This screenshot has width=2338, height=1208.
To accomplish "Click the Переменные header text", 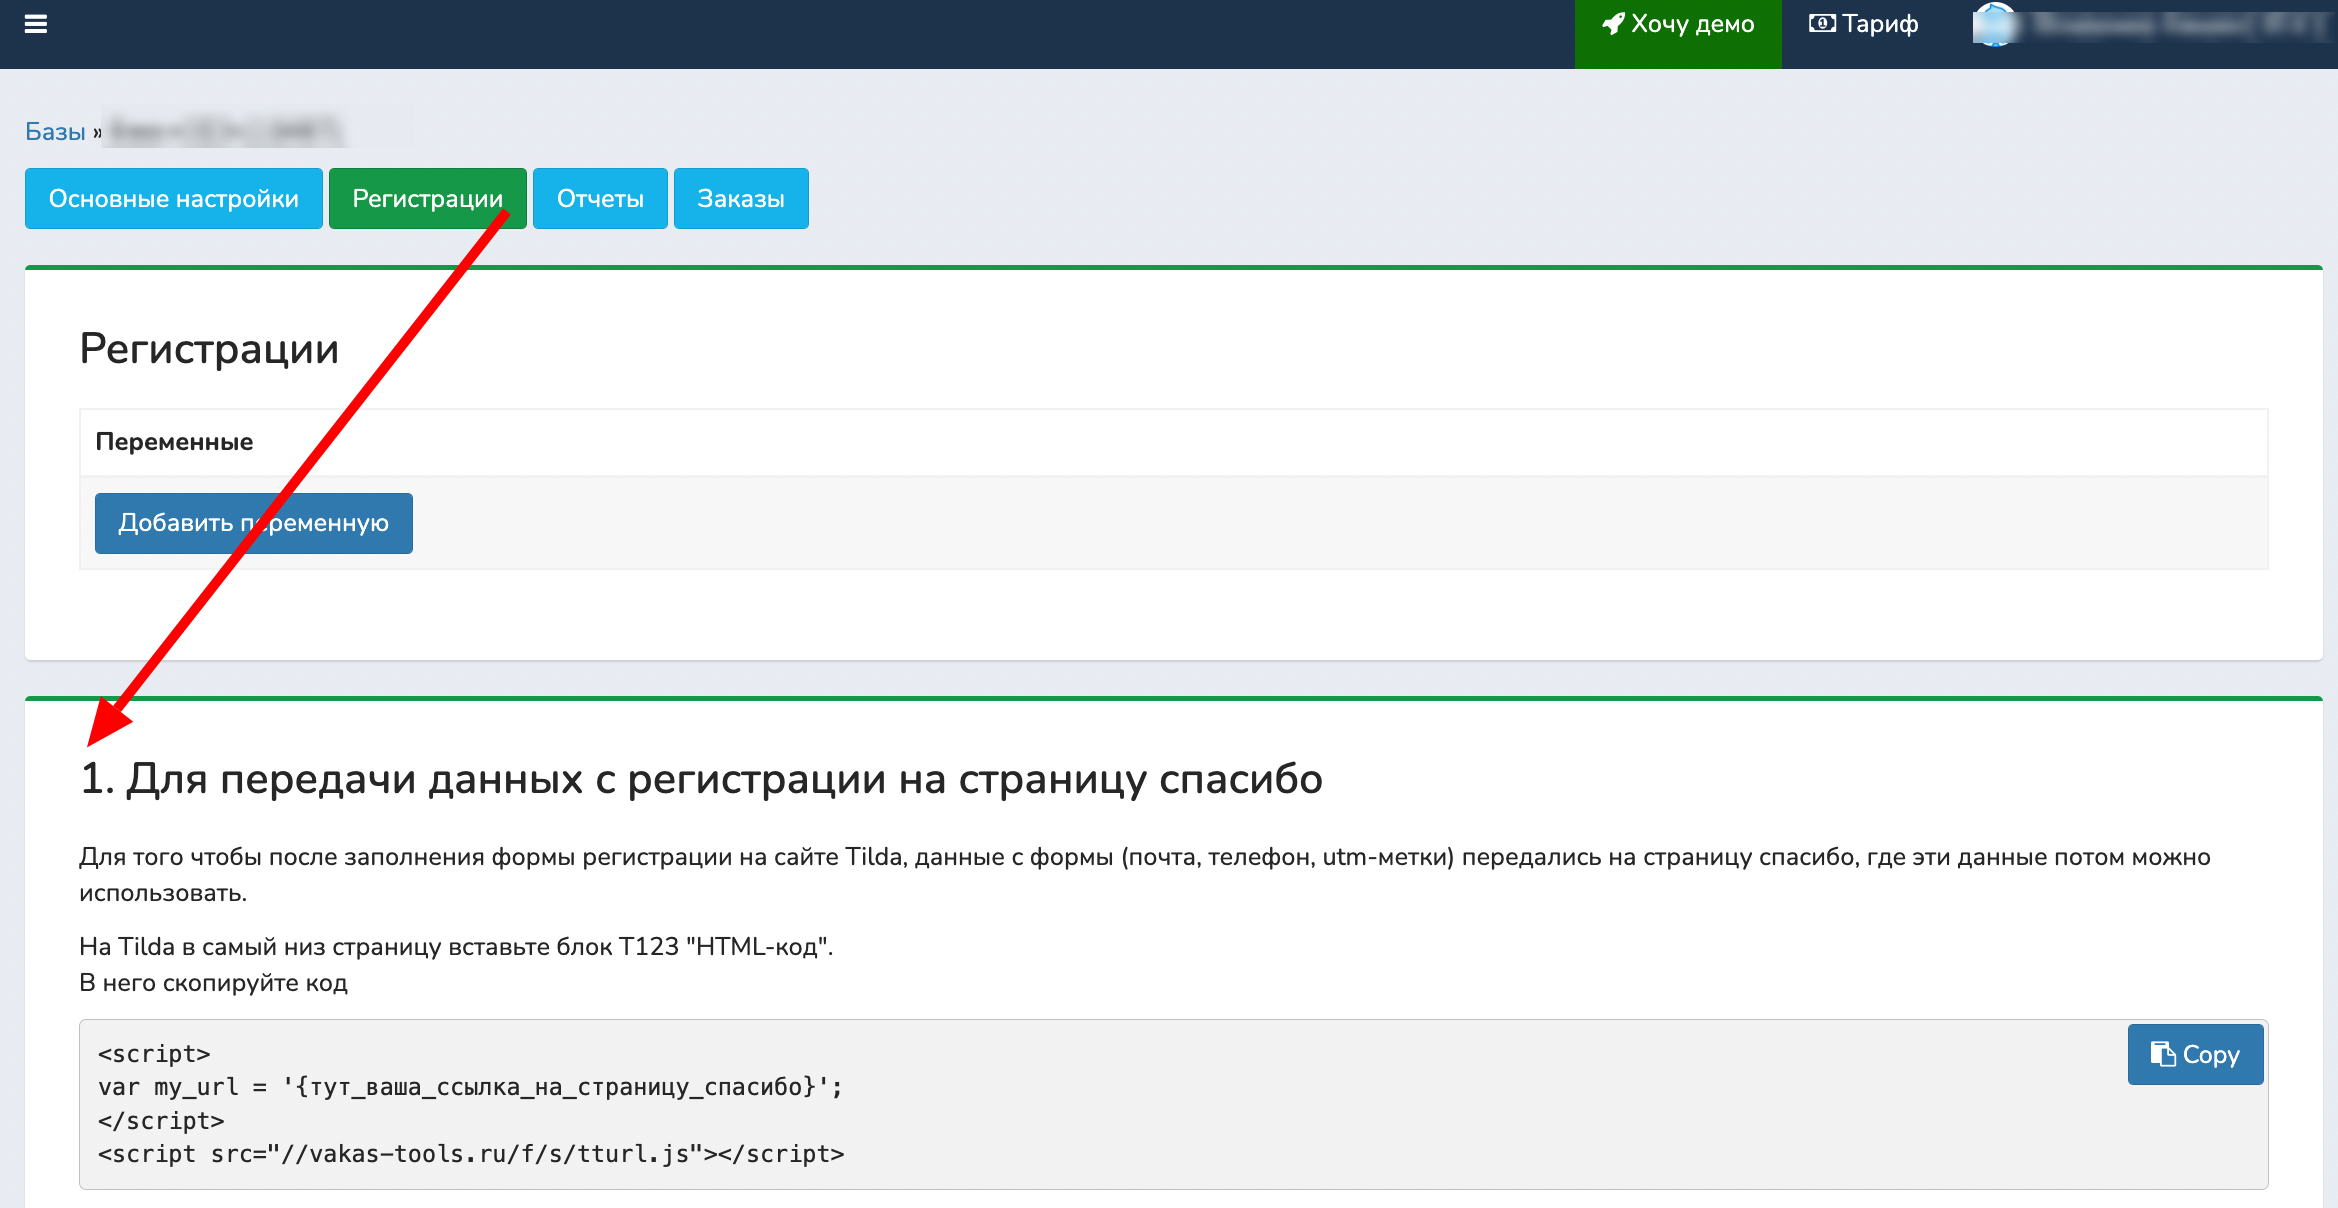I will [x=174, y=442].
